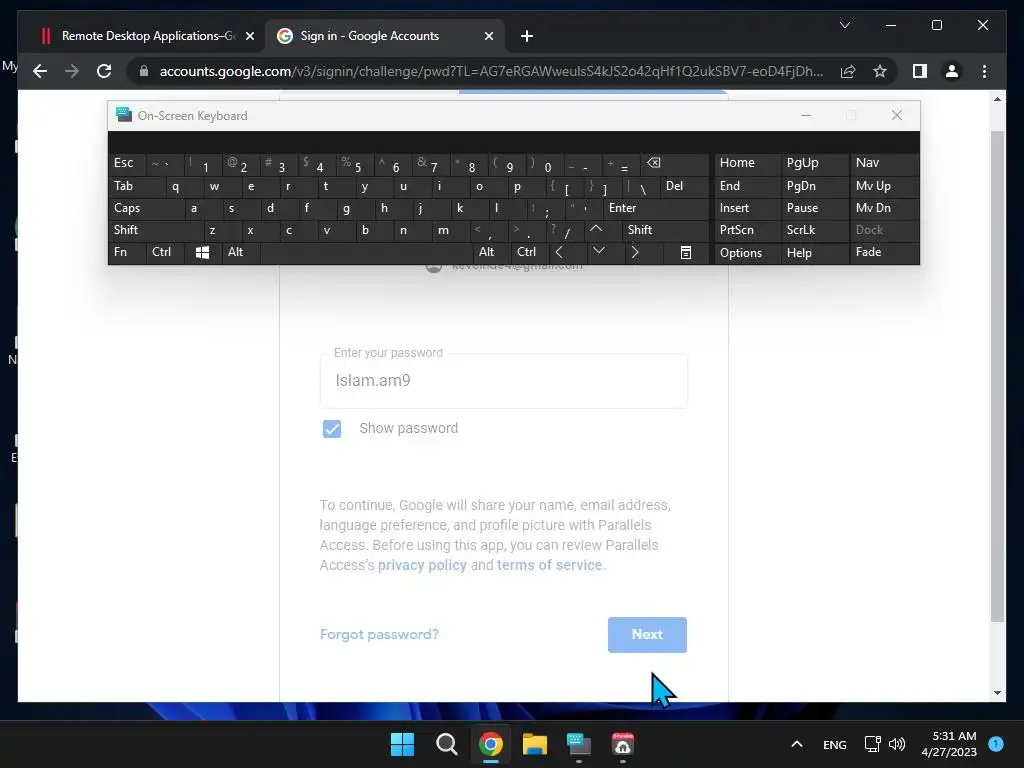Click scrollbar down arrow

point(997,693)
